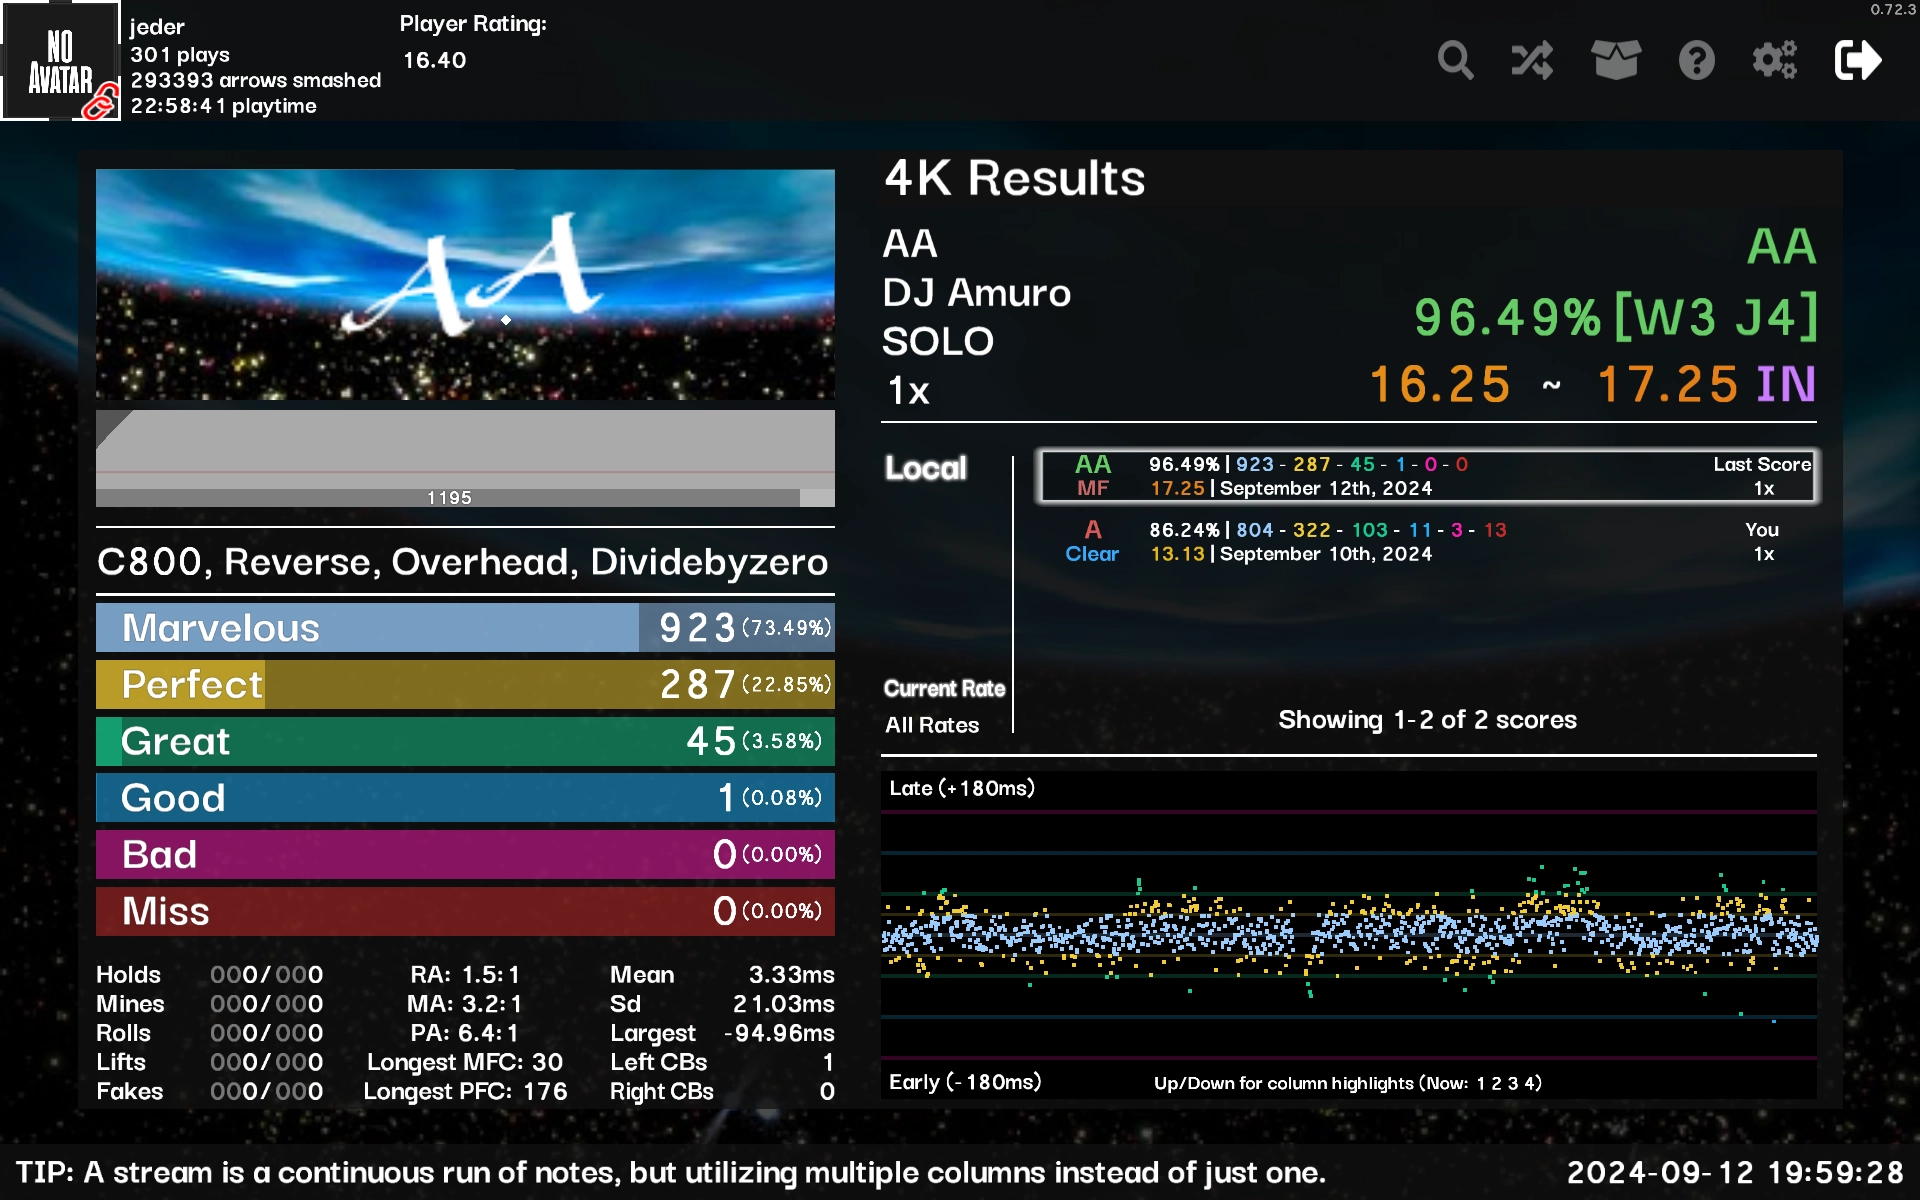Toggle the Current Rate score filter
This screenshot has width=1920, height=1200.
point(944,688)
